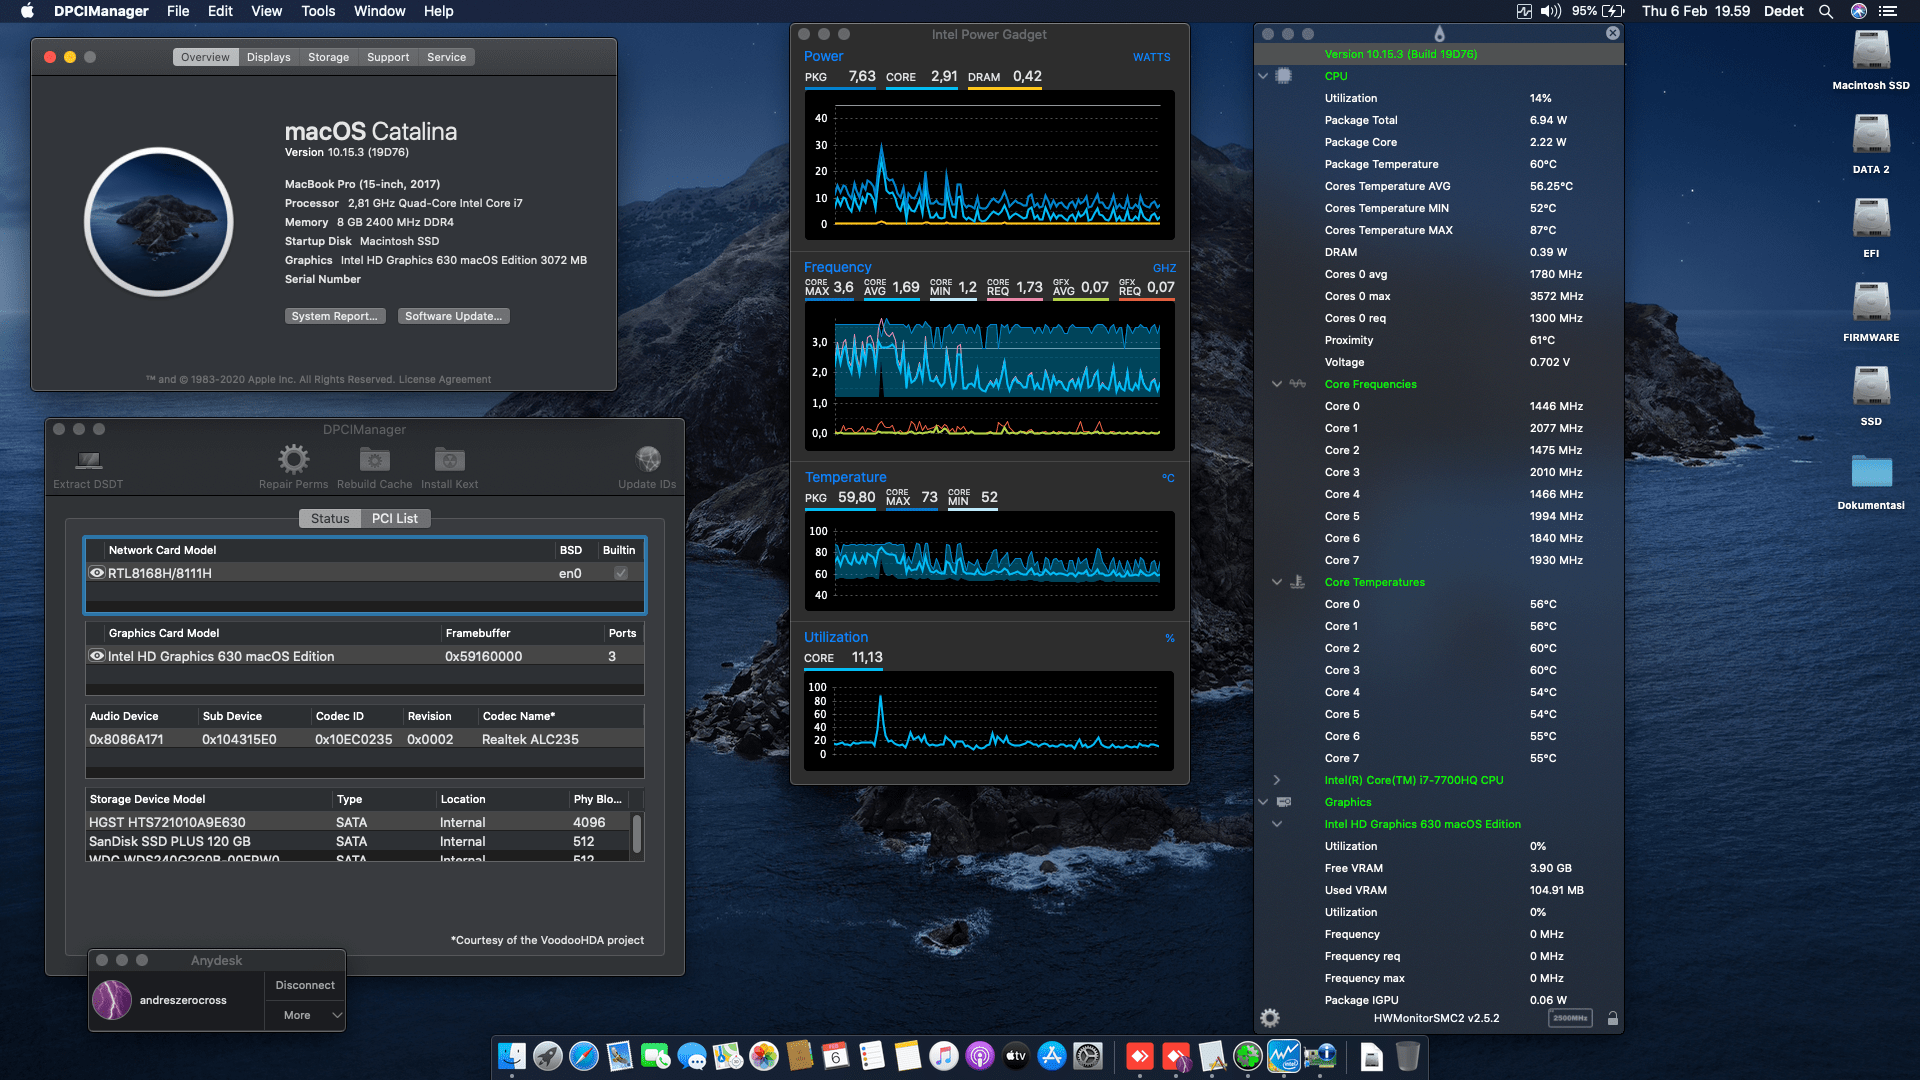Open Spotlight search in menu bar
Image resolution: width=1920 pixels, height=1080 pixels.
pyautogui.click(x=1826, y=11)
